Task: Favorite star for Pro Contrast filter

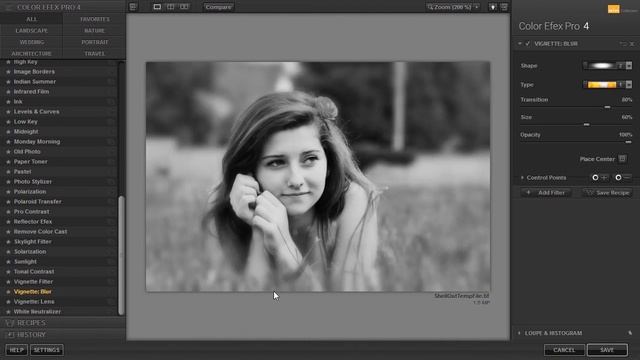Action: (x=8, y=212)
